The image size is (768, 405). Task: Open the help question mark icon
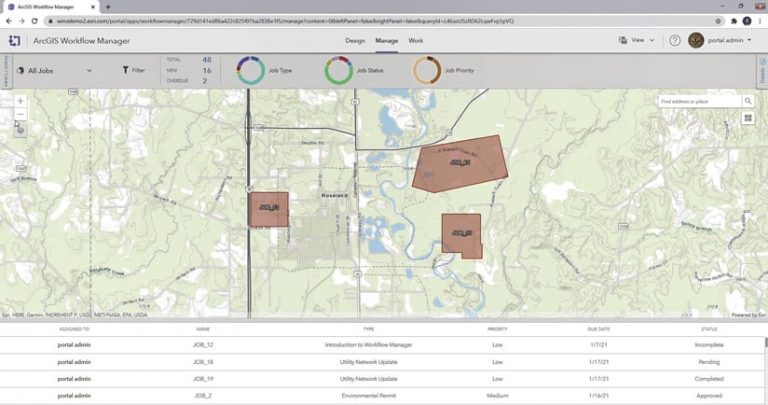pyautogui.click(x=675, y=41)
